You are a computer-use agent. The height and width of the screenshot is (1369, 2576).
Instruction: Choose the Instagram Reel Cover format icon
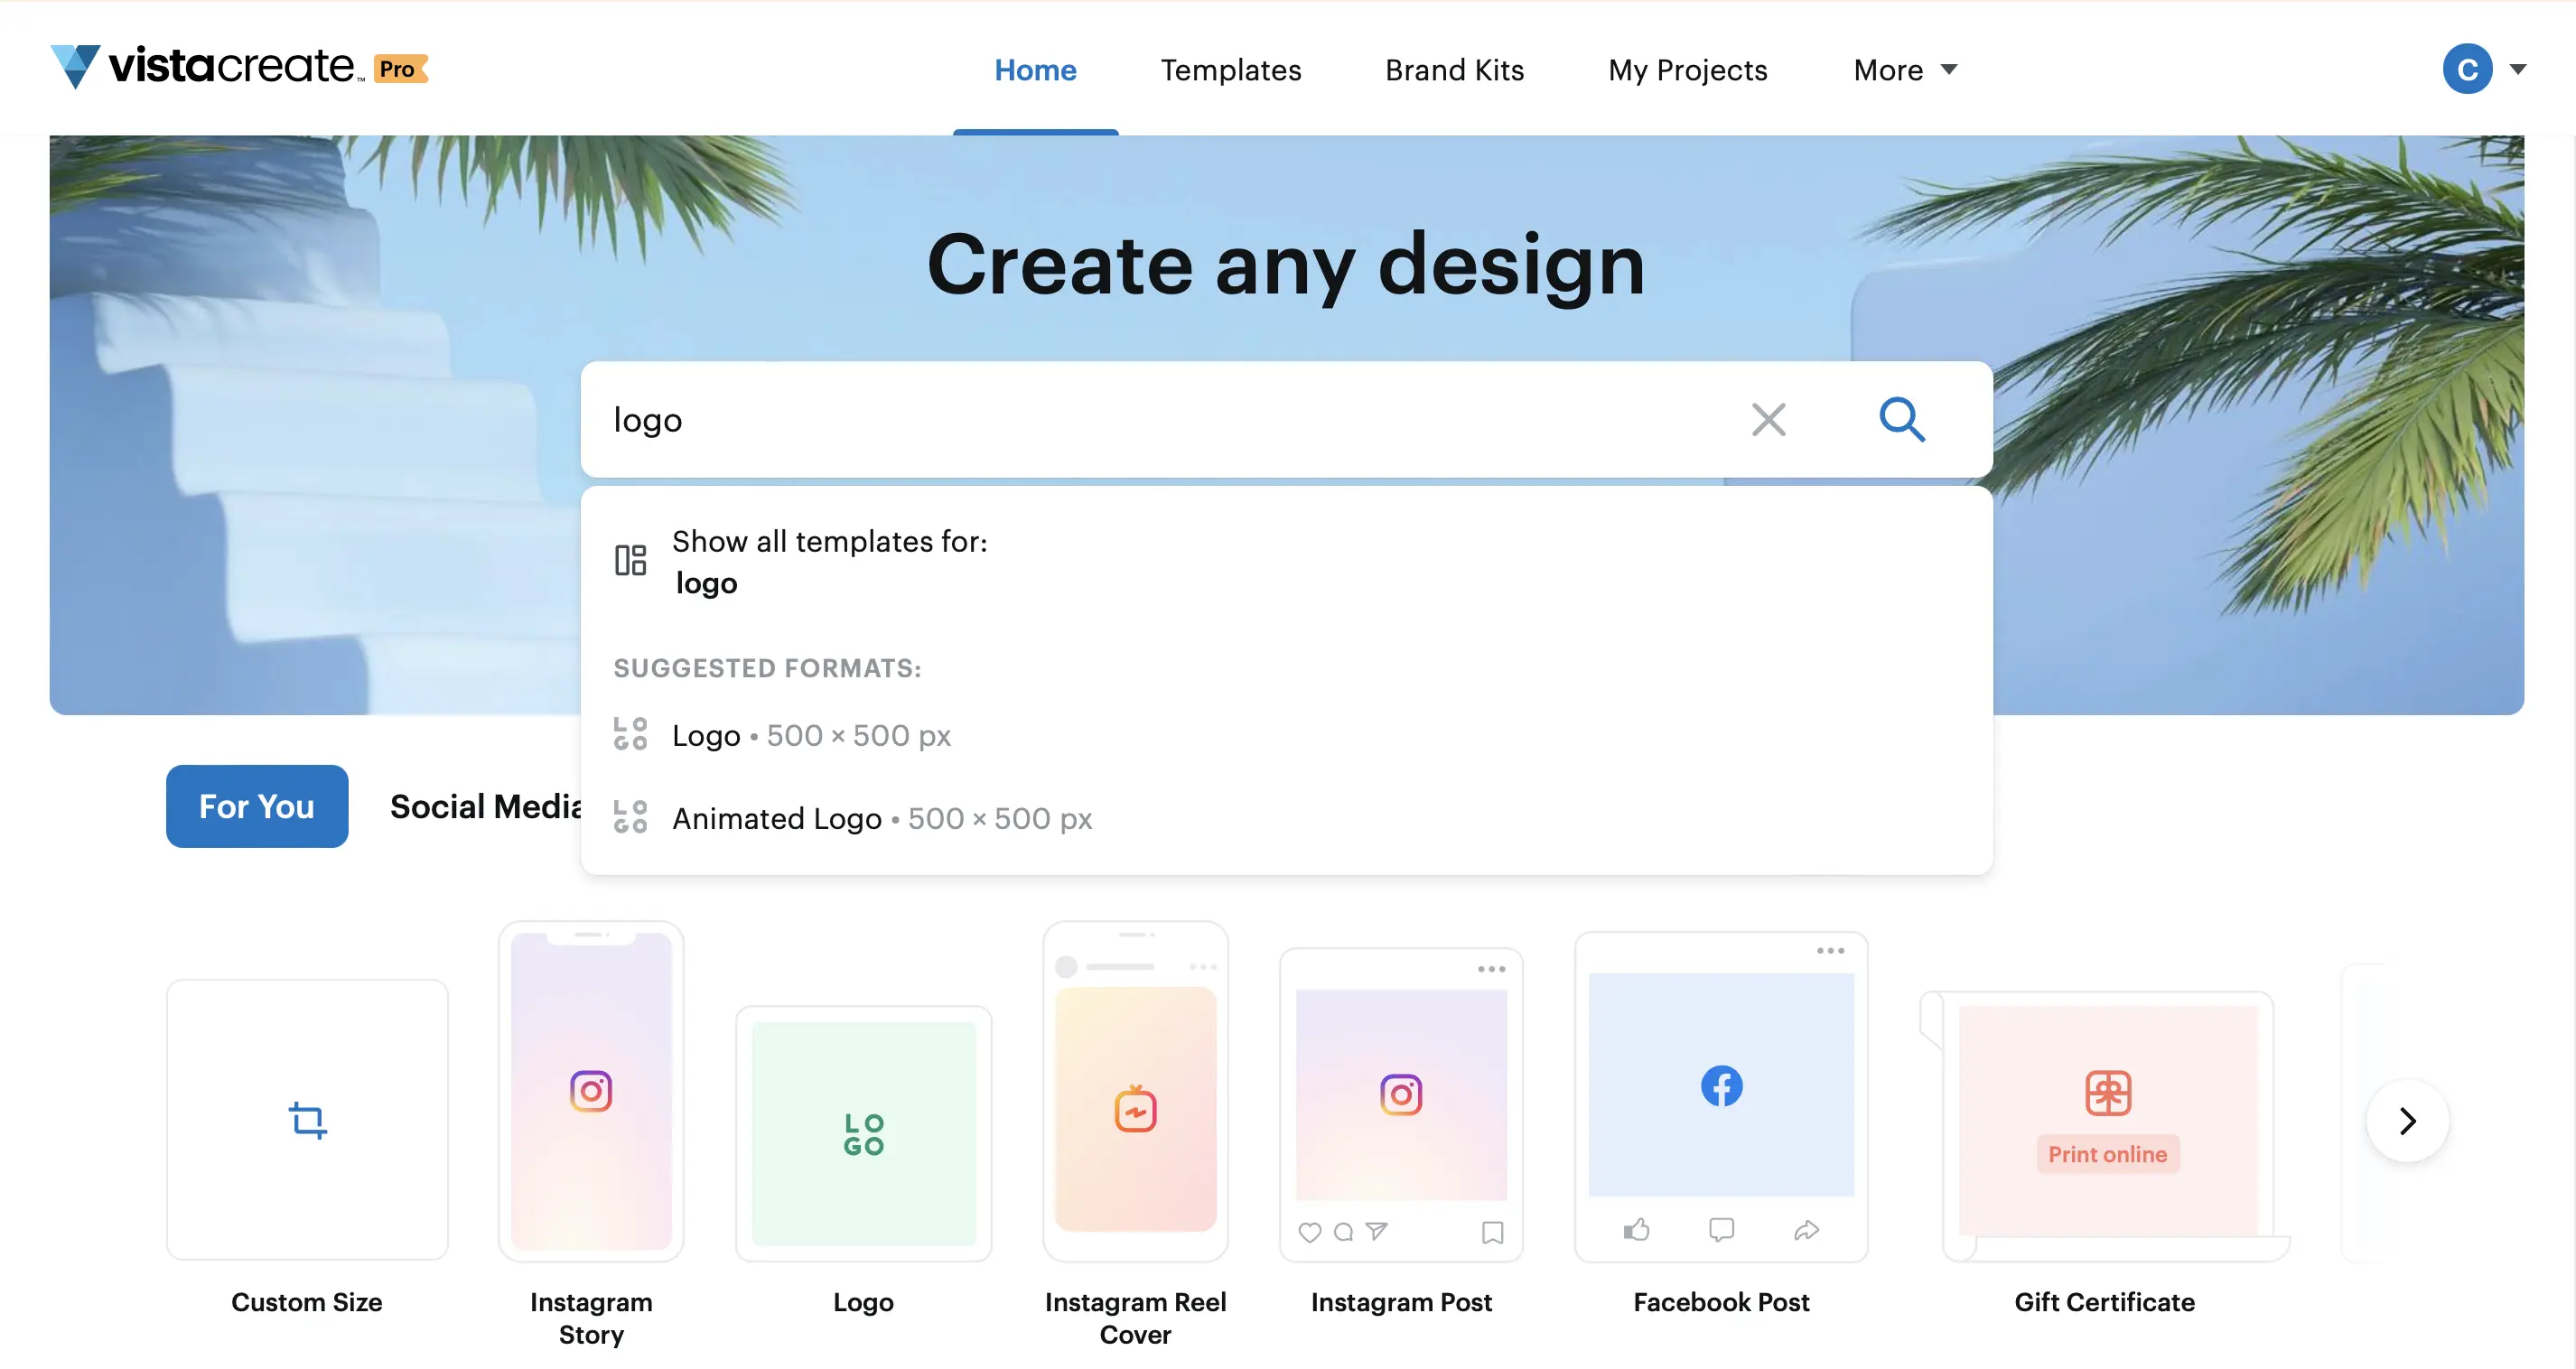point(1135,1108)
